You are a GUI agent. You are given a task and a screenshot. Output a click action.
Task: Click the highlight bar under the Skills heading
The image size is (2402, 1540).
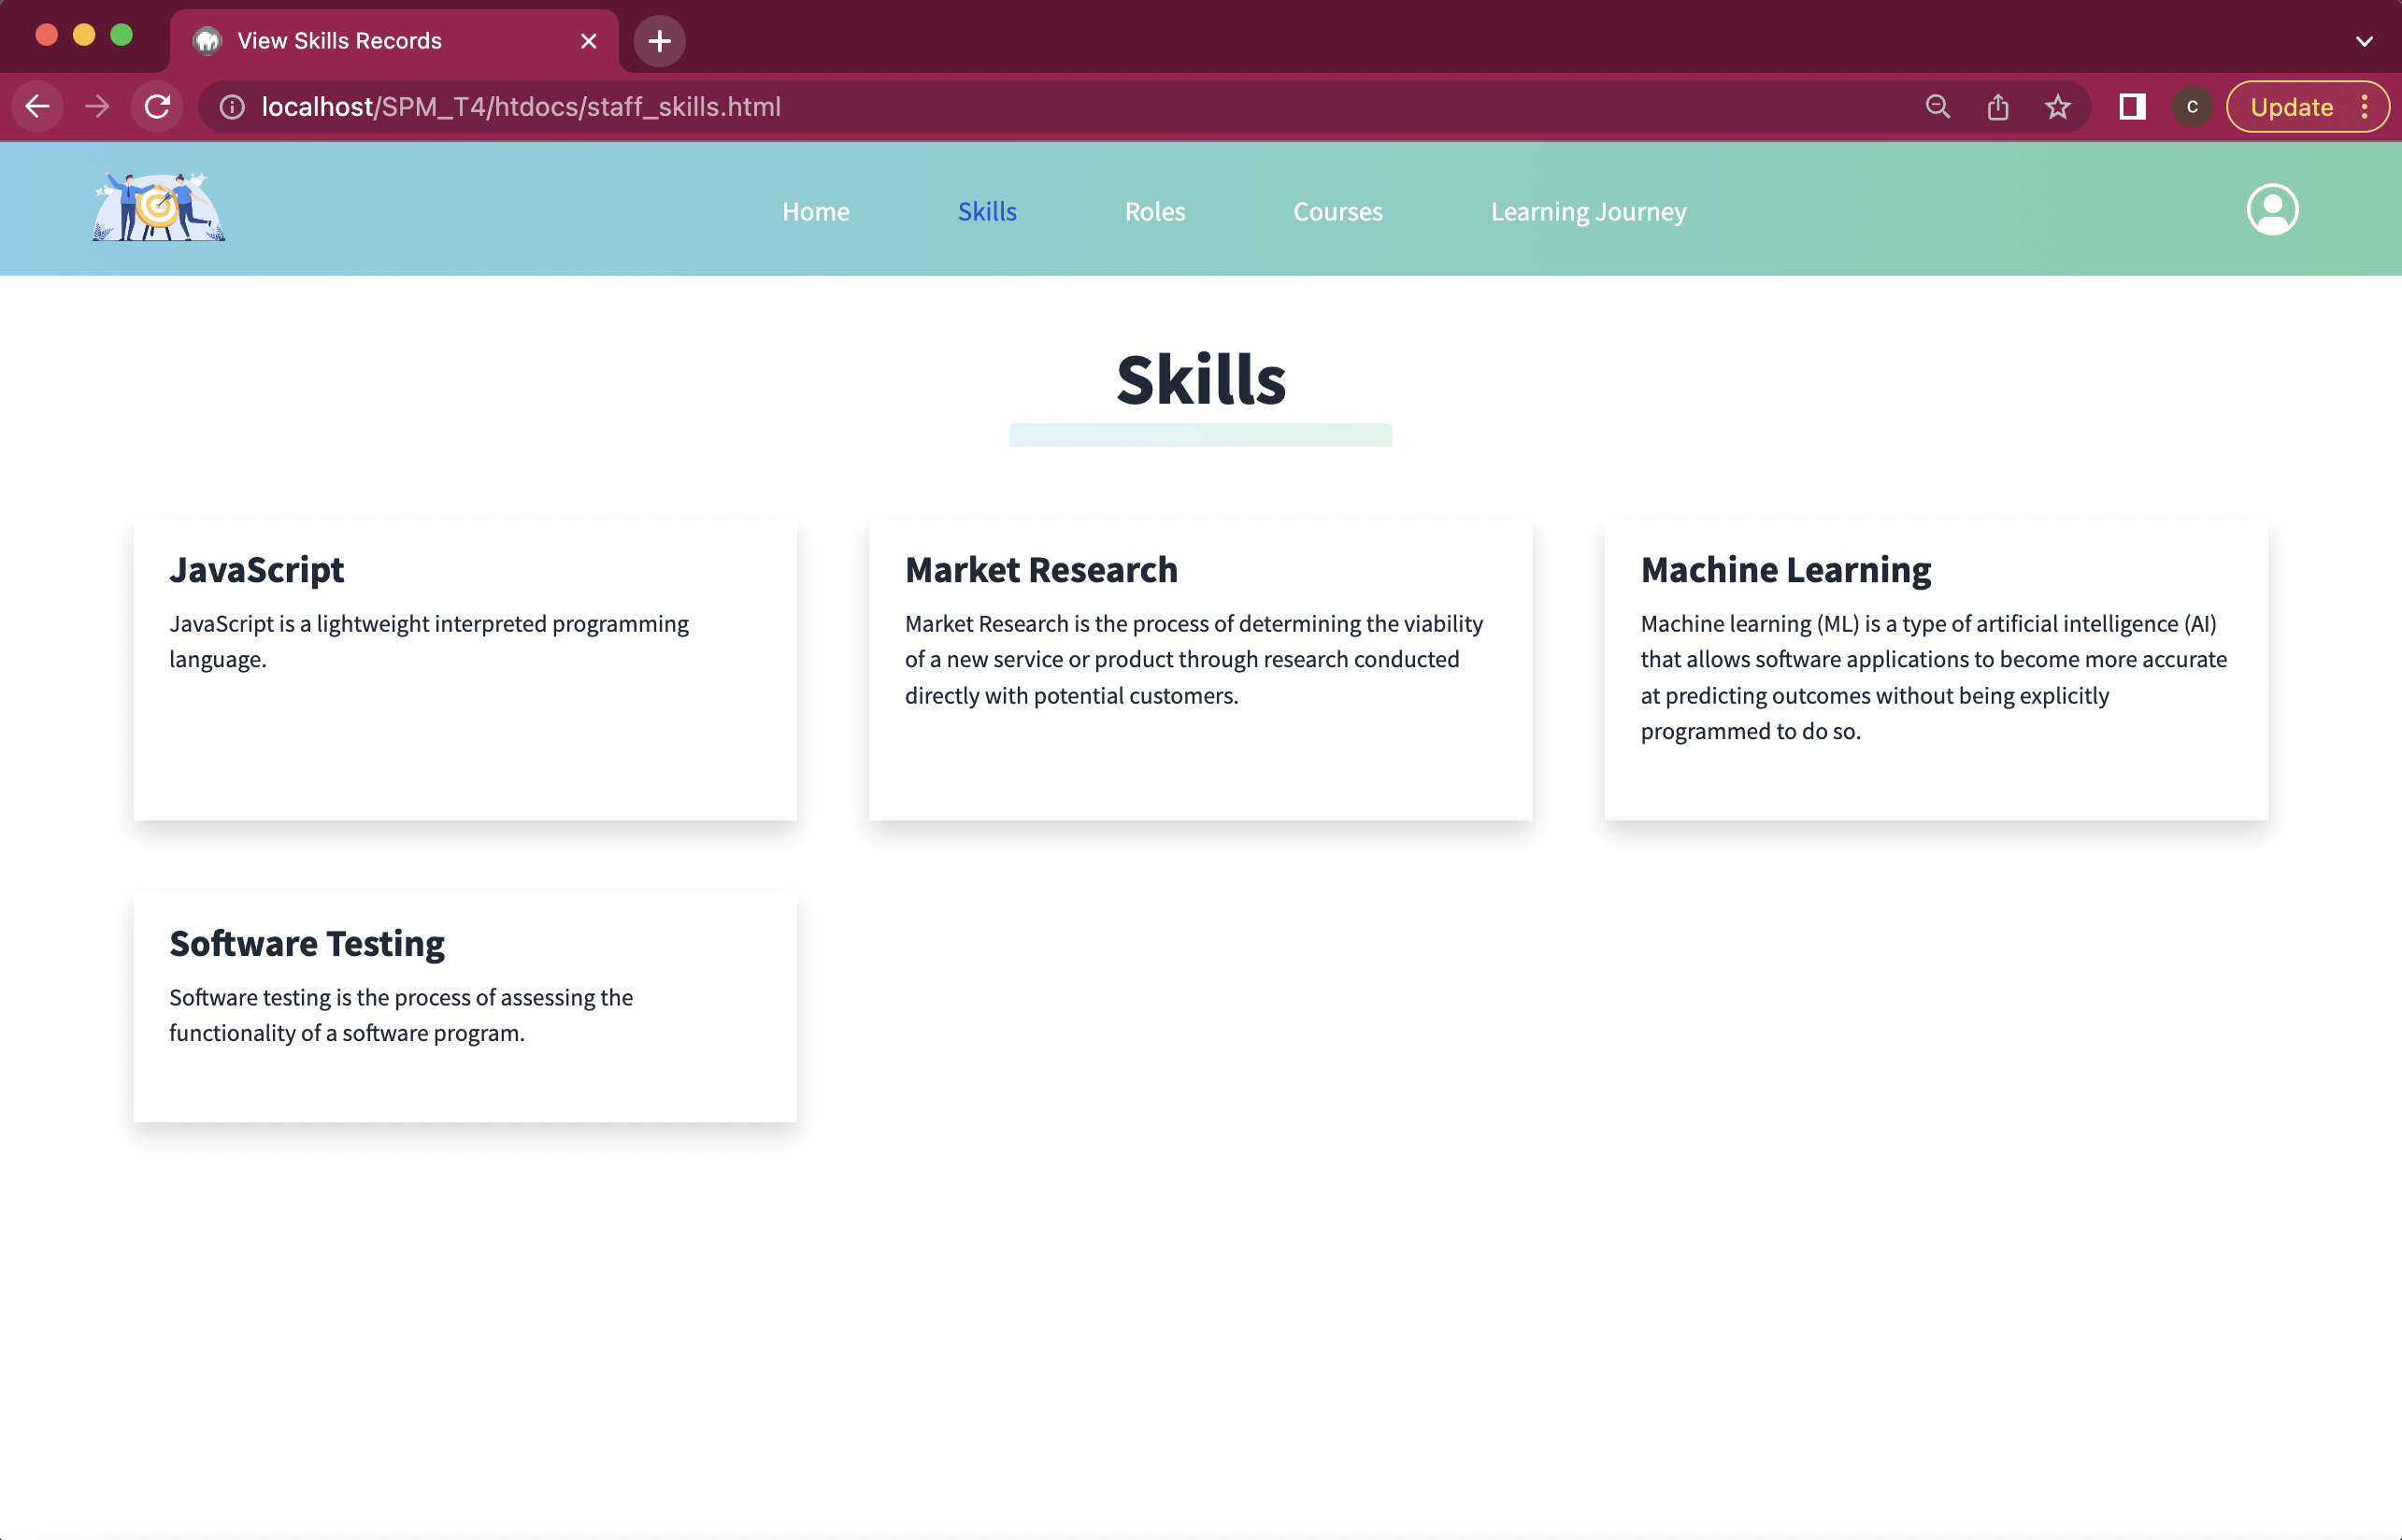pos(1200,434)
